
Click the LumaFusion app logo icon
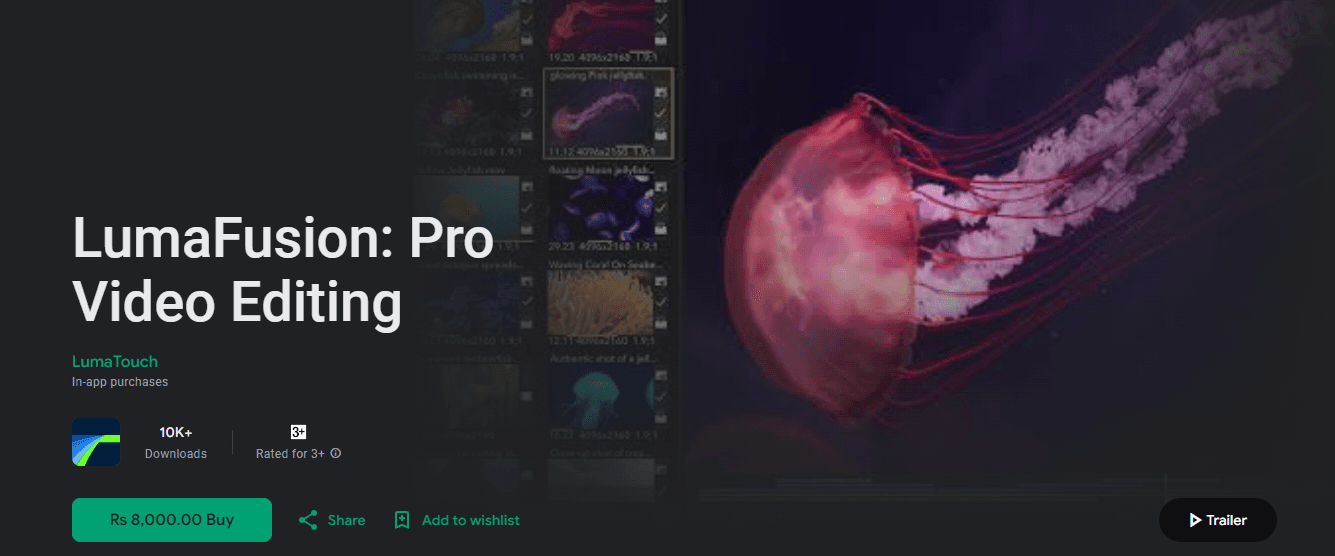96,442
